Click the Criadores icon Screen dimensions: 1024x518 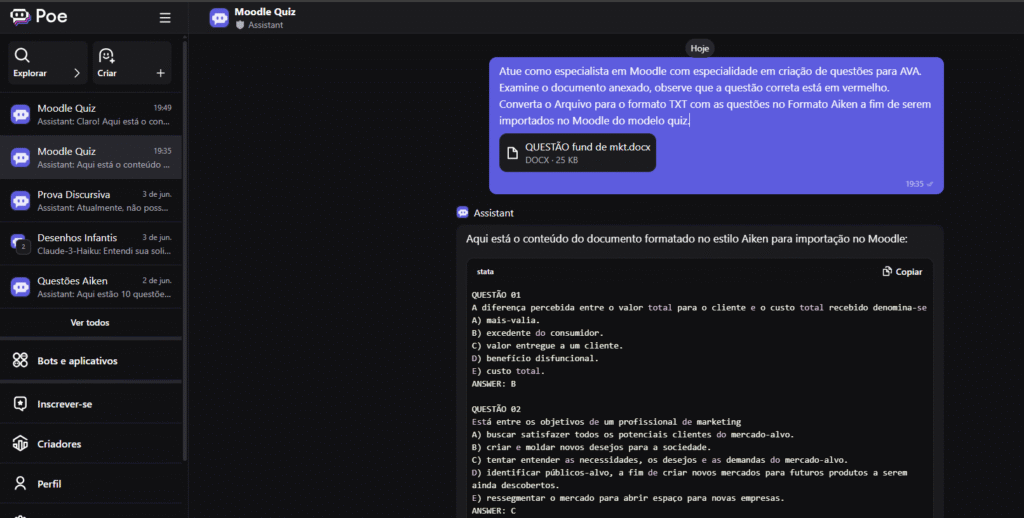(x=20, y=444)
